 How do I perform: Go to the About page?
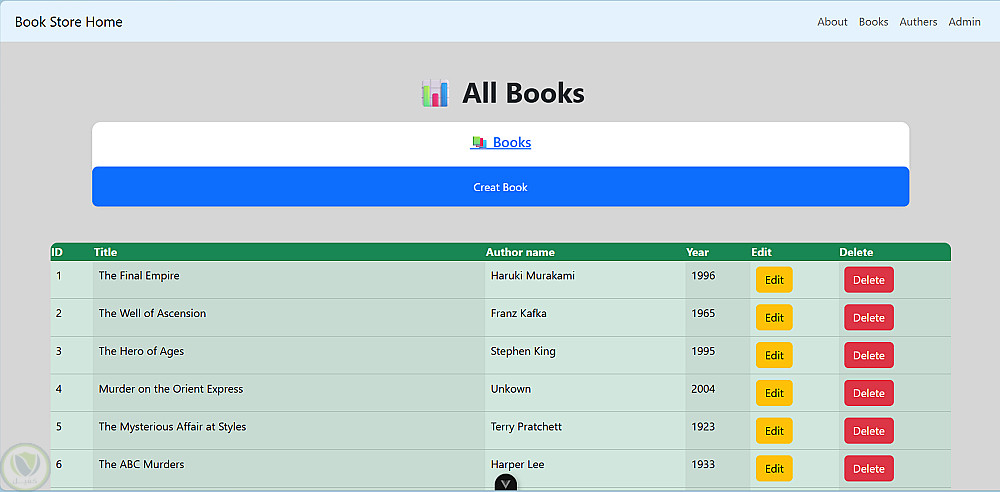point(832,22)
